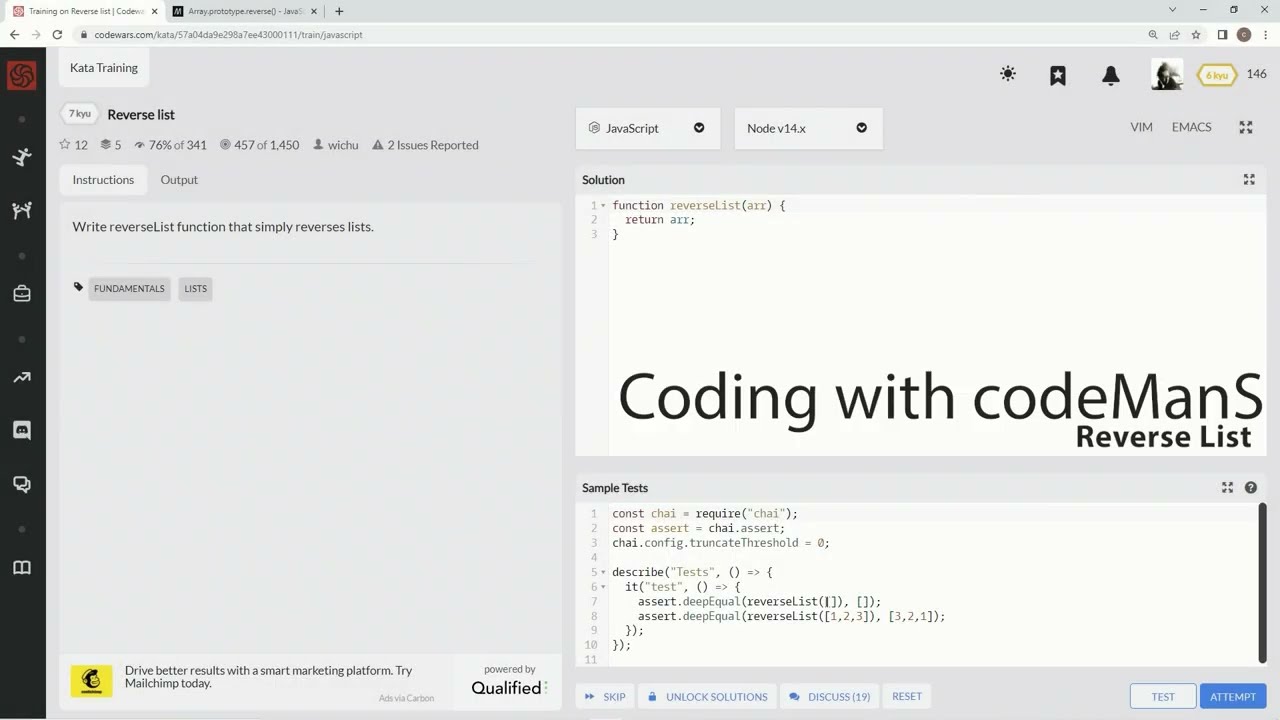The image size is (1280, 720).
Task: Switch to the Output tab
Action: pos(179,180)
